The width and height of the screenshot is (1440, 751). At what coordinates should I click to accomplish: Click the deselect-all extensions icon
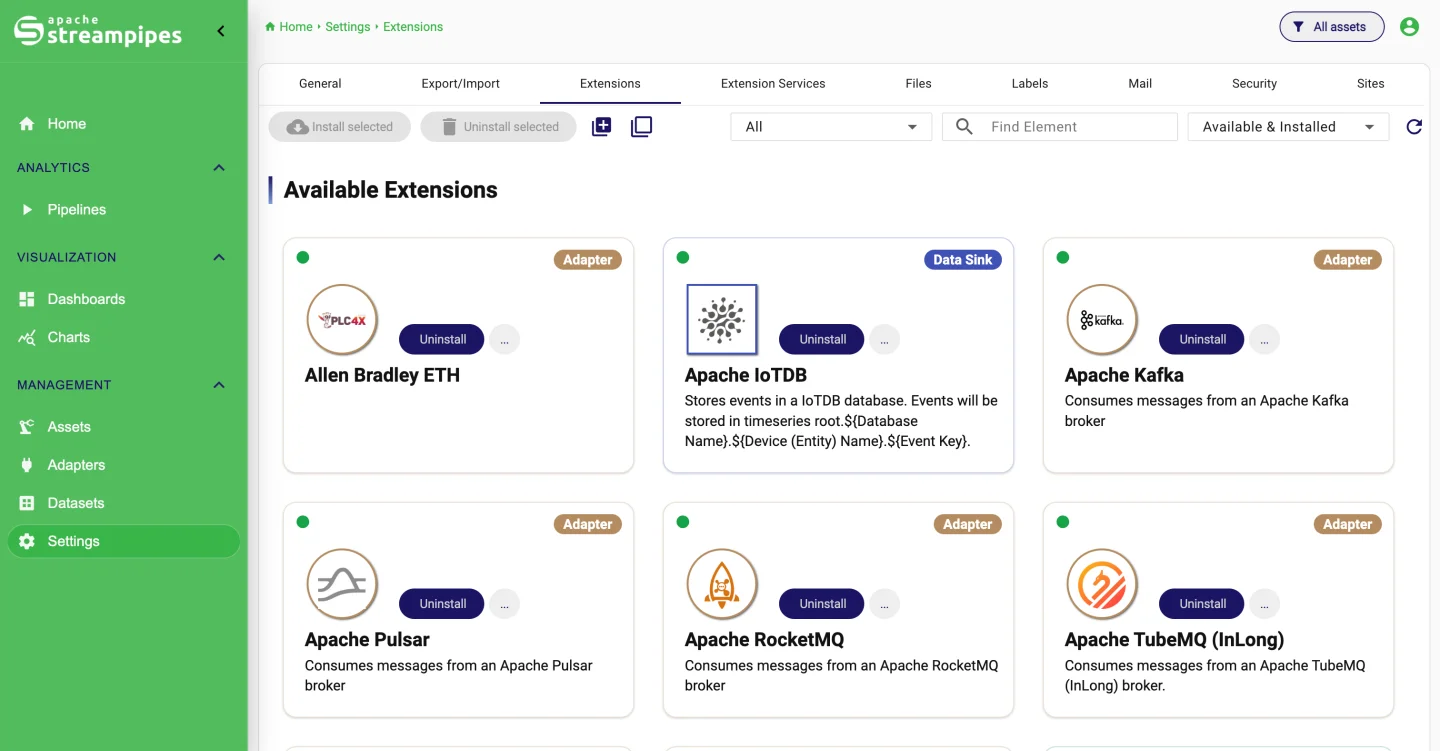click(x=641, y=127)
